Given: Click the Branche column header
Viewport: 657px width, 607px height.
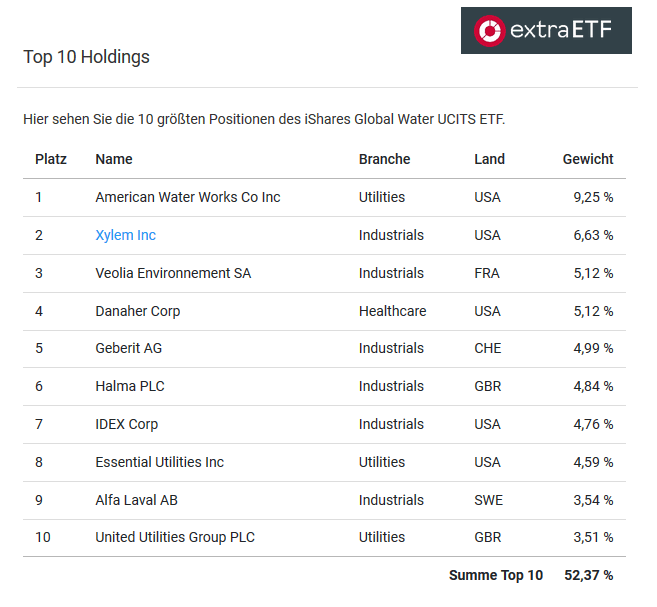Looking at the screenshot, I should 384,159.
